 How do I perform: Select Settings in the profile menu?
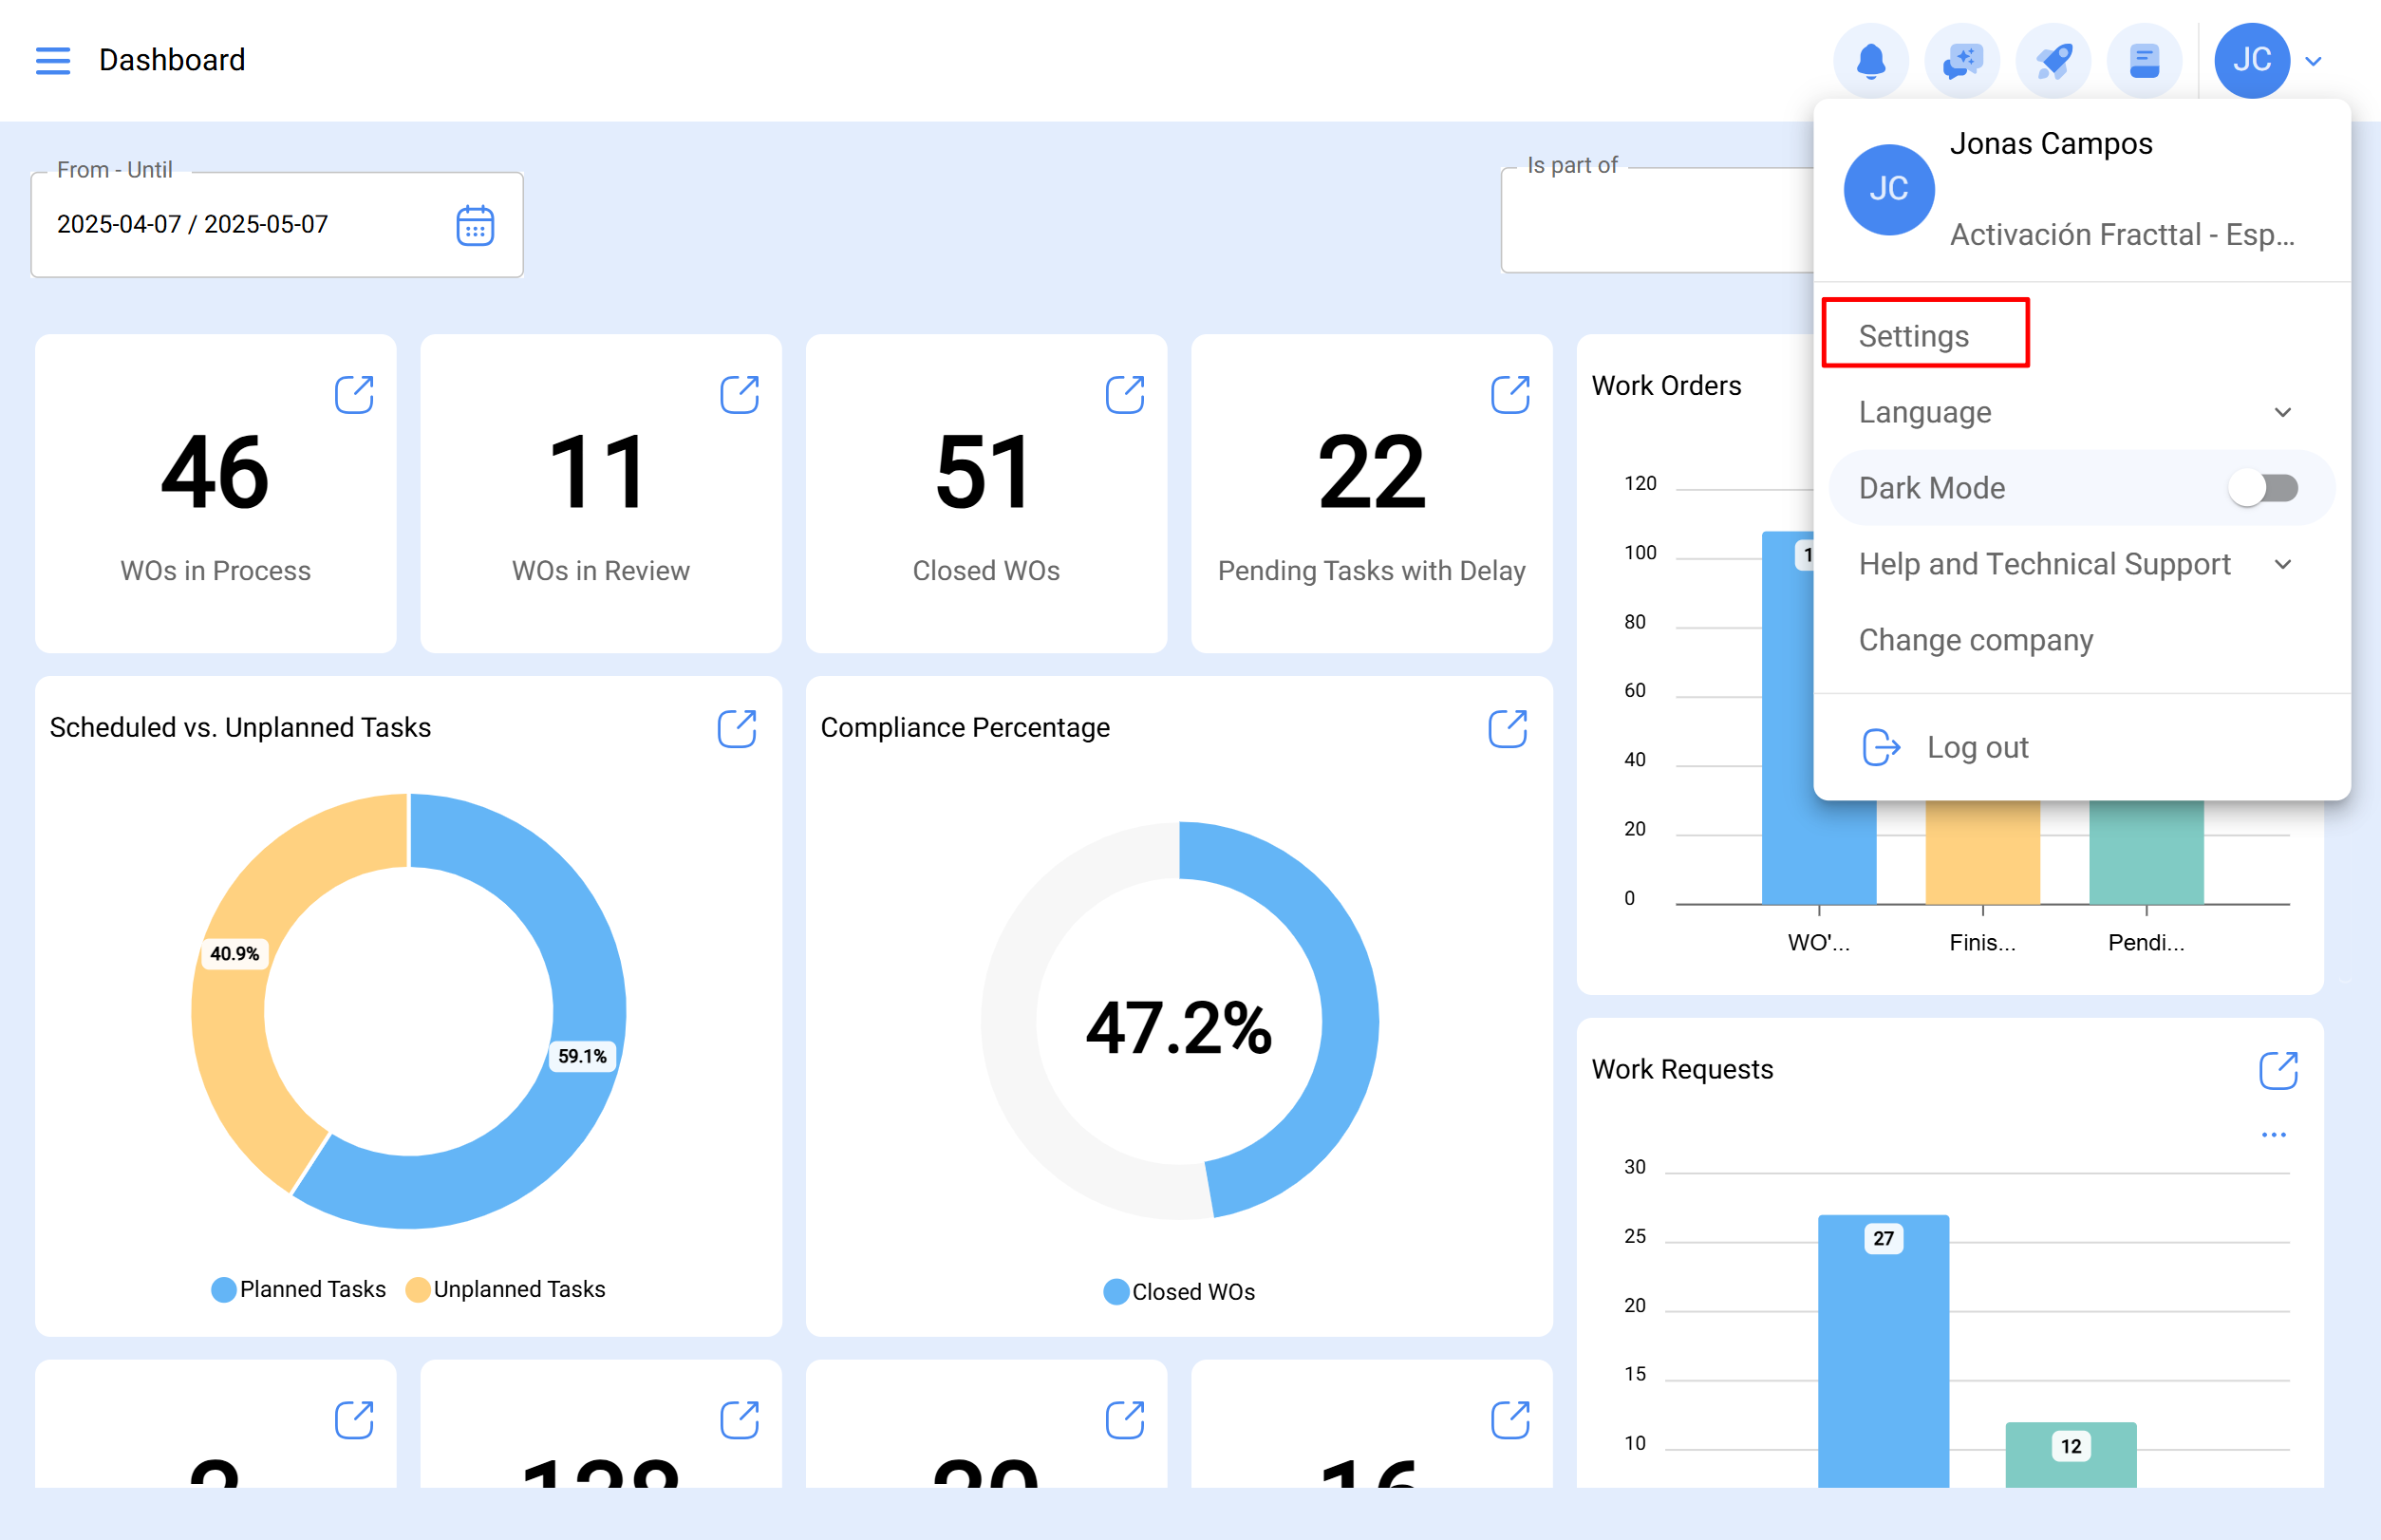(x=1913, y=335)
